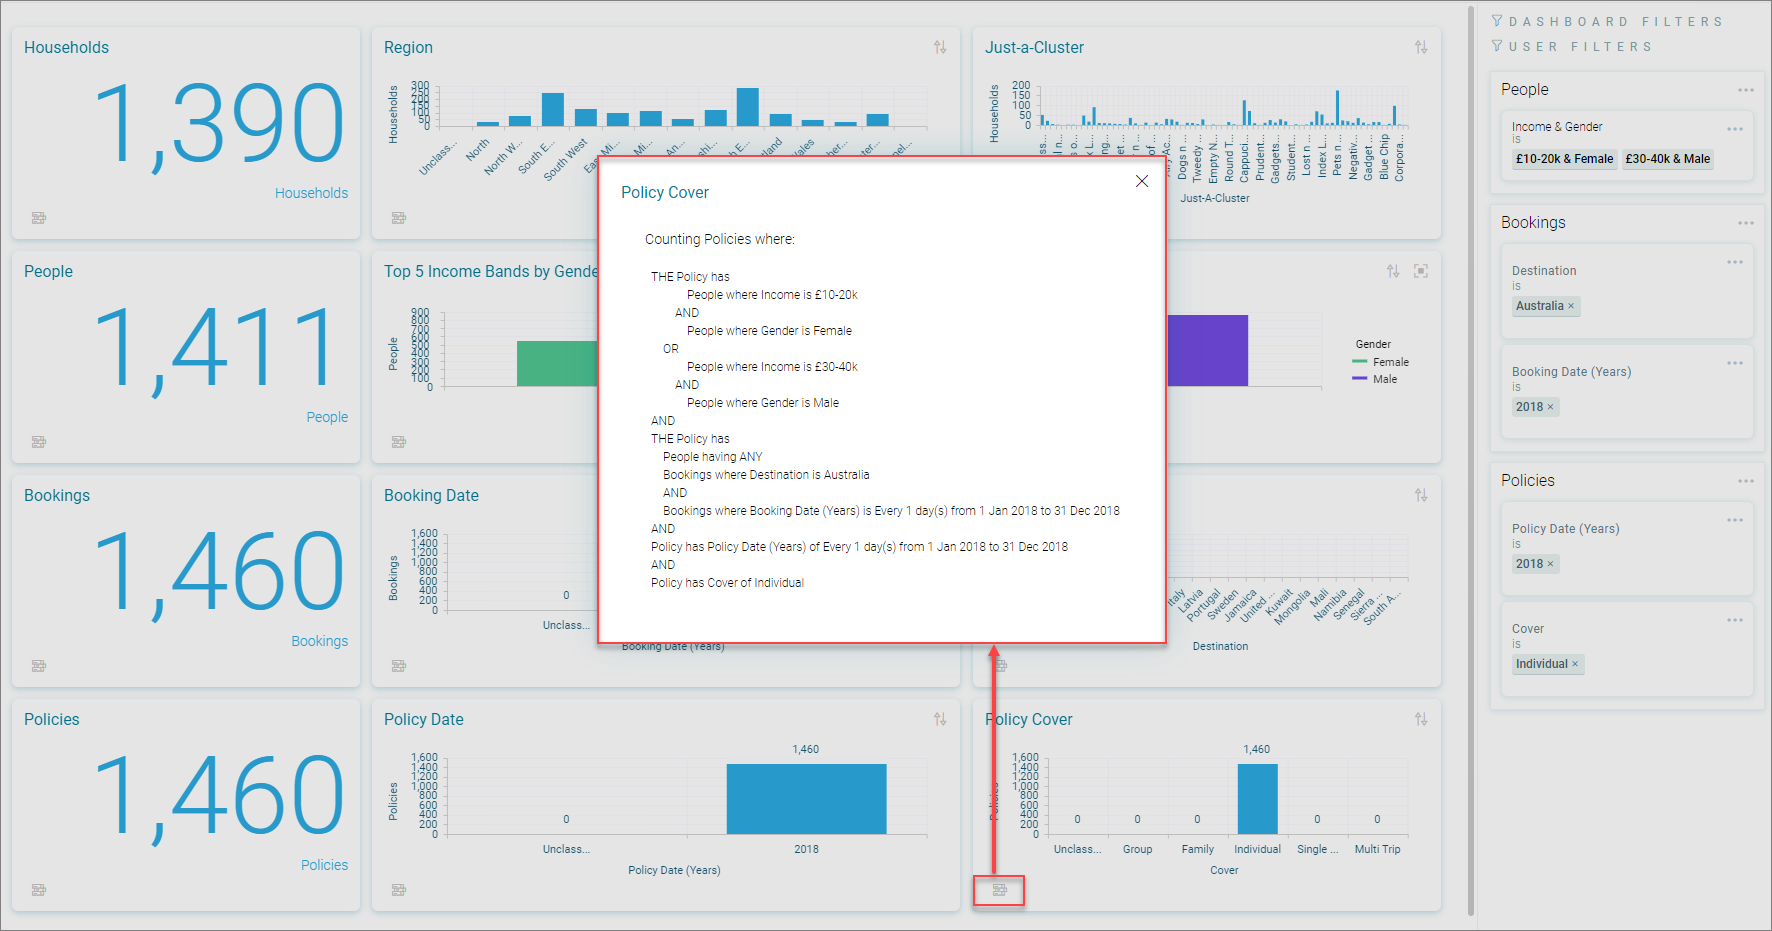The image size is (1772, 931).
Task: Click sort icon on Policy Cover chart
Action: (1421, 719)
